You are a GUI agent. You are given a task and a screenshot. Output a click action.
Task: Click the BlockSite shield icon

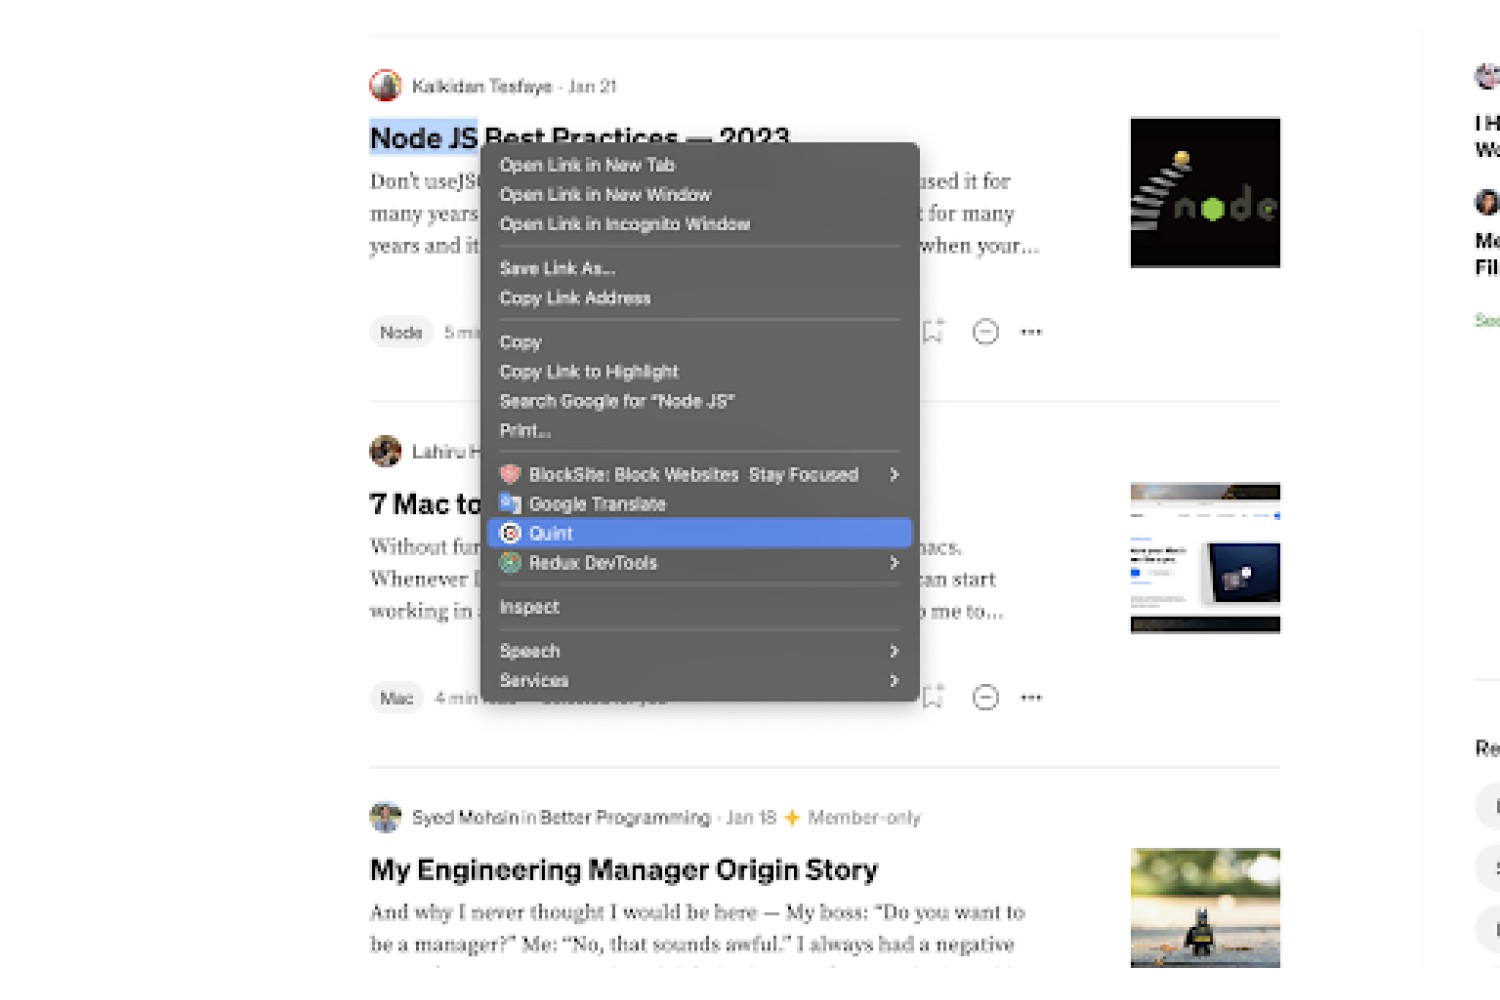pyautogui.click(x=510, y=474)
